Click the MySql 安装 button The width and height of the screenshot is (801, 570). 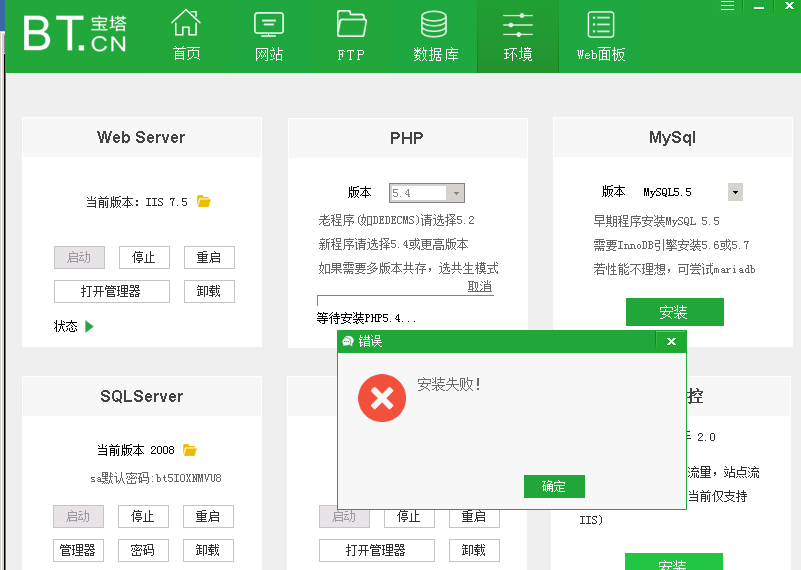point(674,312)
